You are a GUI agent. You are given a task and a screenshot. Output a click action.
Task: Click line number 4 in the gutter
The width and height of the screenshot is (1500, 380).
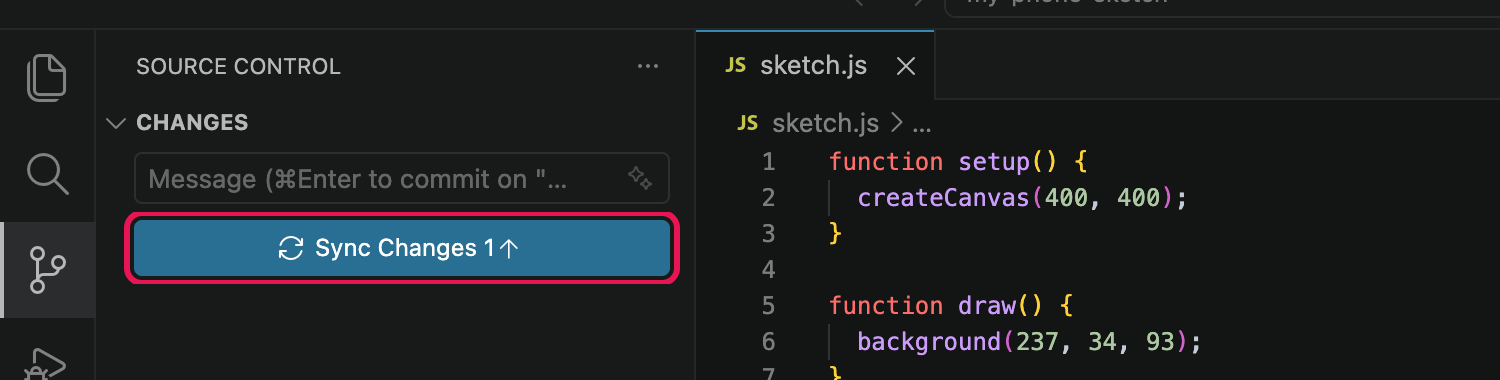tap(768, 269)
